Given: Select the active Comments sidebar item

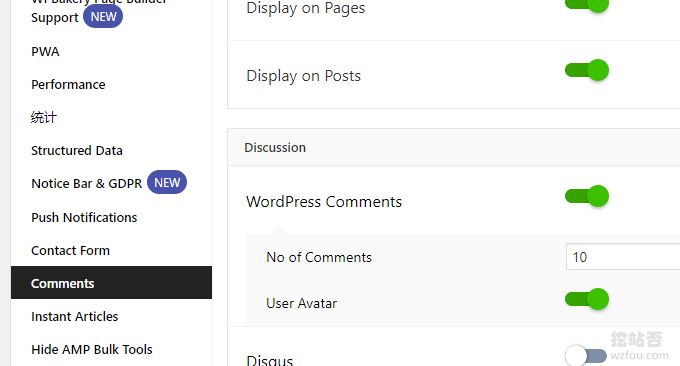Looking at the screenshot, I should pyautogui.click(x=111, y=283).
